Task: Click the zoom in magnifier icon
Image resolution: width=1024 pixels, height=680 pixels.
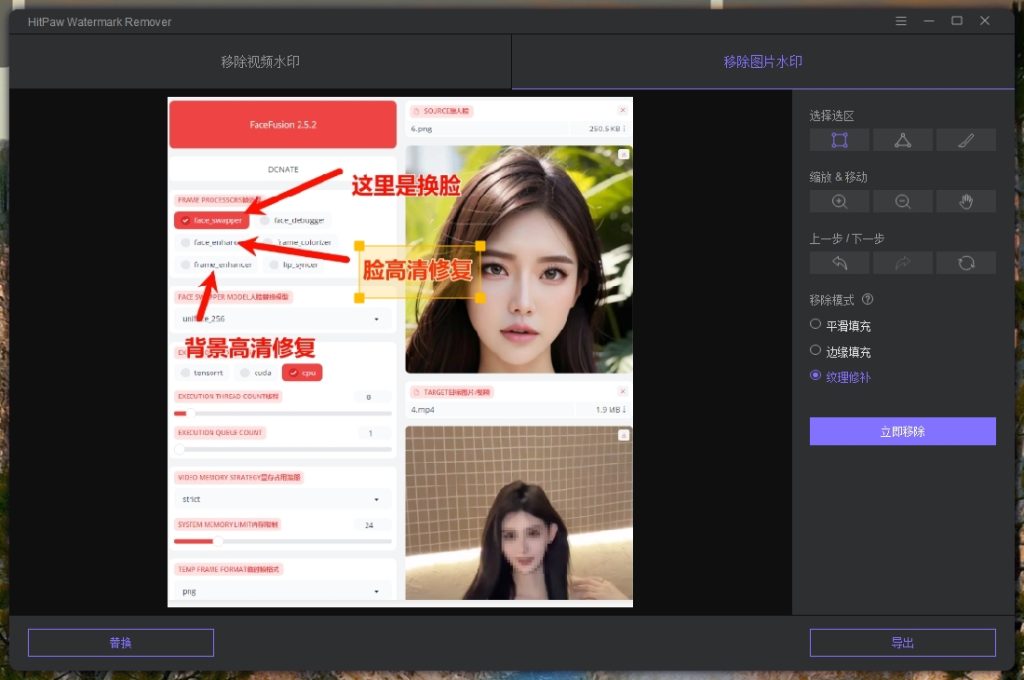Action: click(x=839, y=201)
